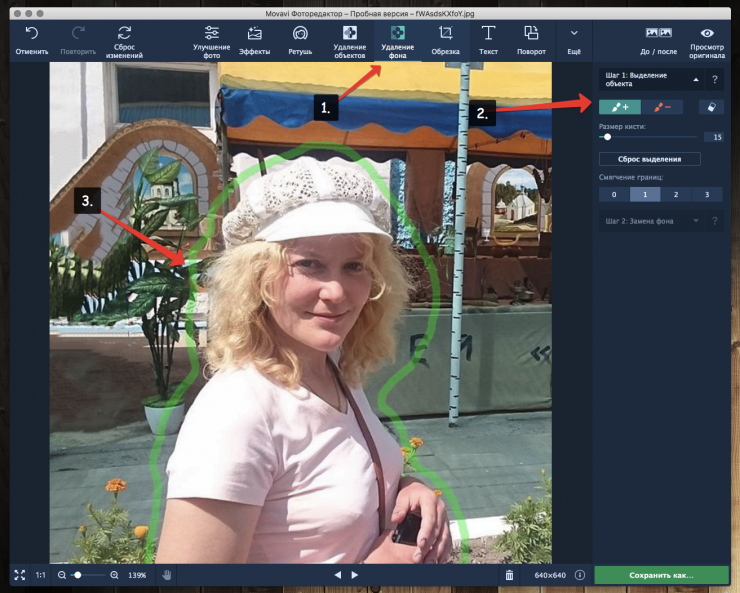
Task: Select the red background brush tool
Action: pos(662,107)
